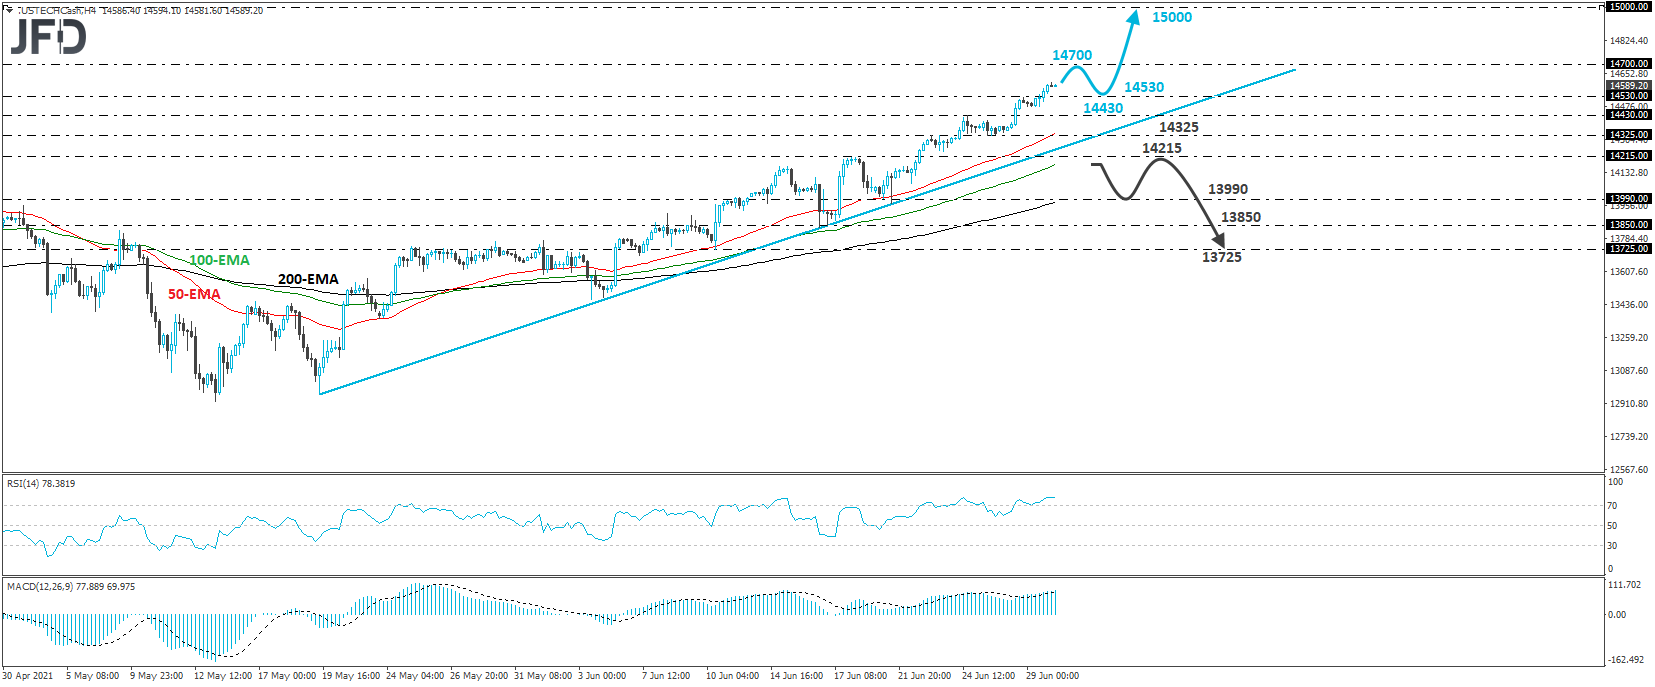This screenshot has width=1655, height=687.
Task: Click the USTECHCash,H4 chart title text
Action: click(x=57, y=10)
